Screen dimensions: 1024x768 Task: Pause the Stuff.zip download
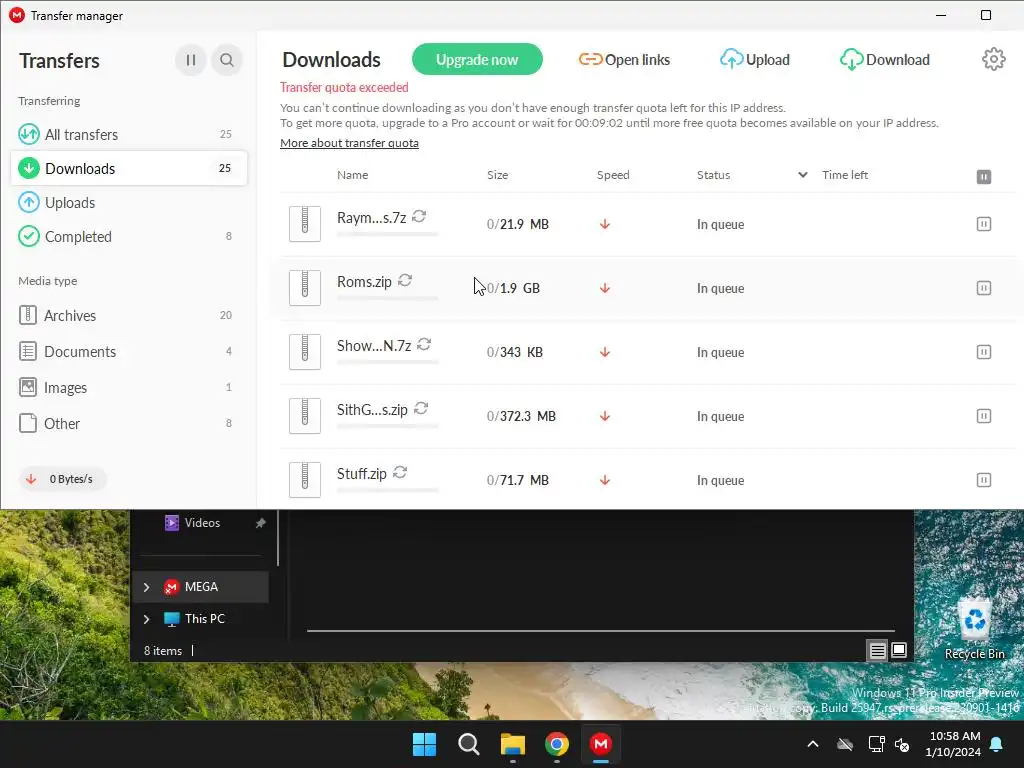[x=984, y=480]
